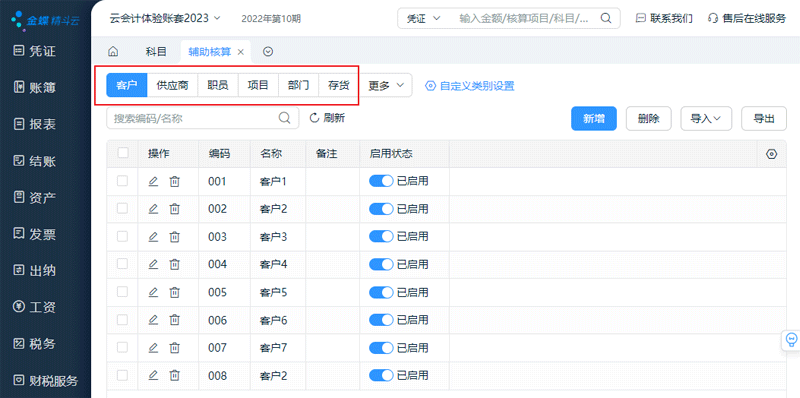
Task: Open the tab list circle chevron
Action: pyautogui.click(x=268, y=52)
